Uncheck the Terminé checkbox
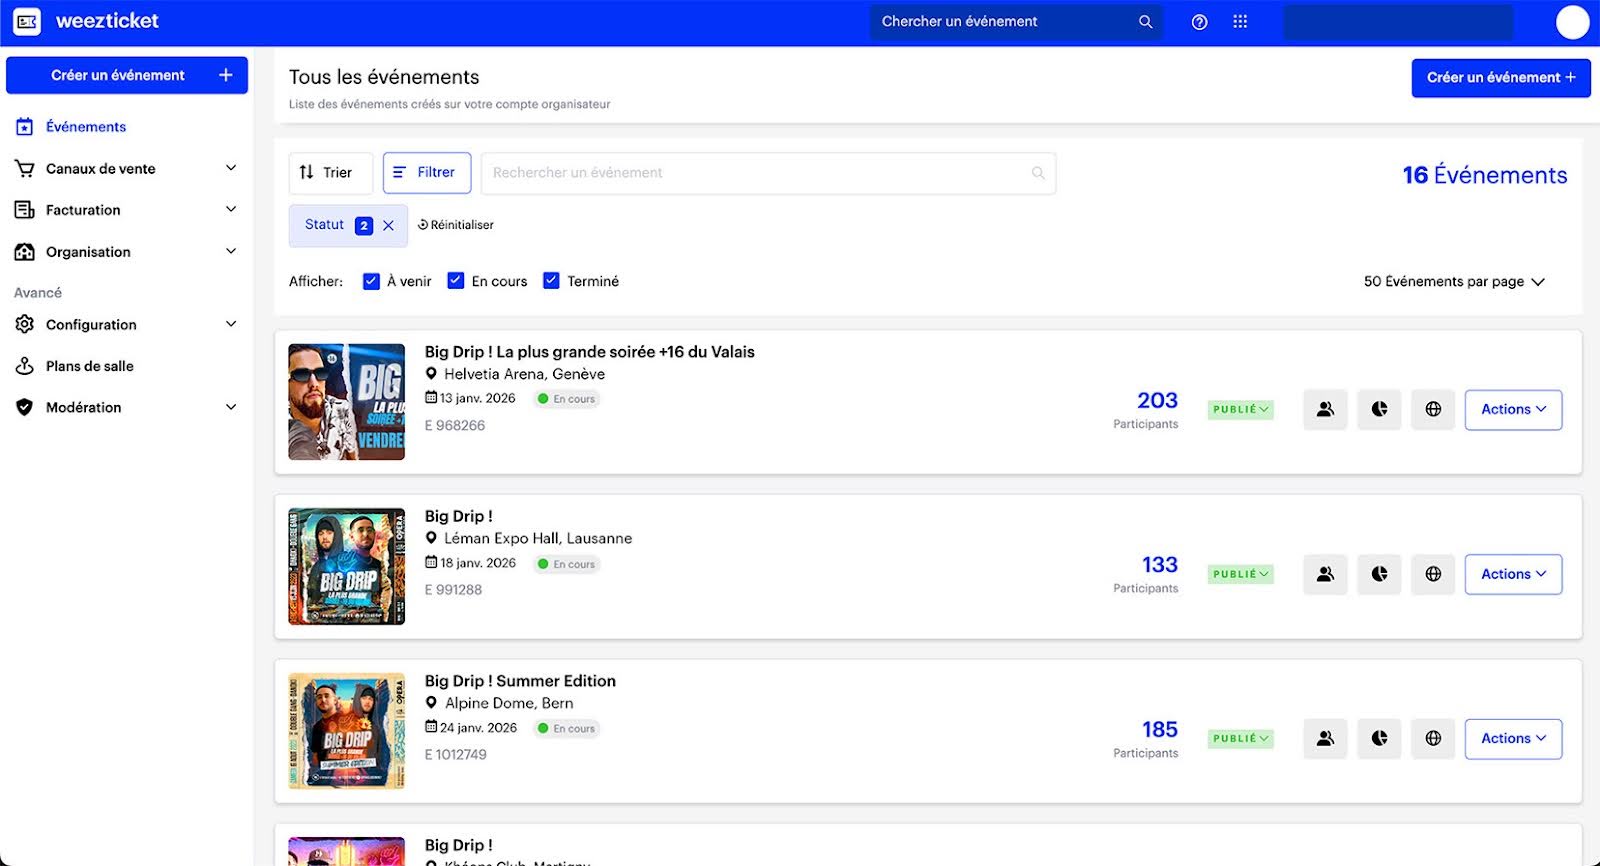This screenshot has height=866, width=1600. tap(551, 281)
